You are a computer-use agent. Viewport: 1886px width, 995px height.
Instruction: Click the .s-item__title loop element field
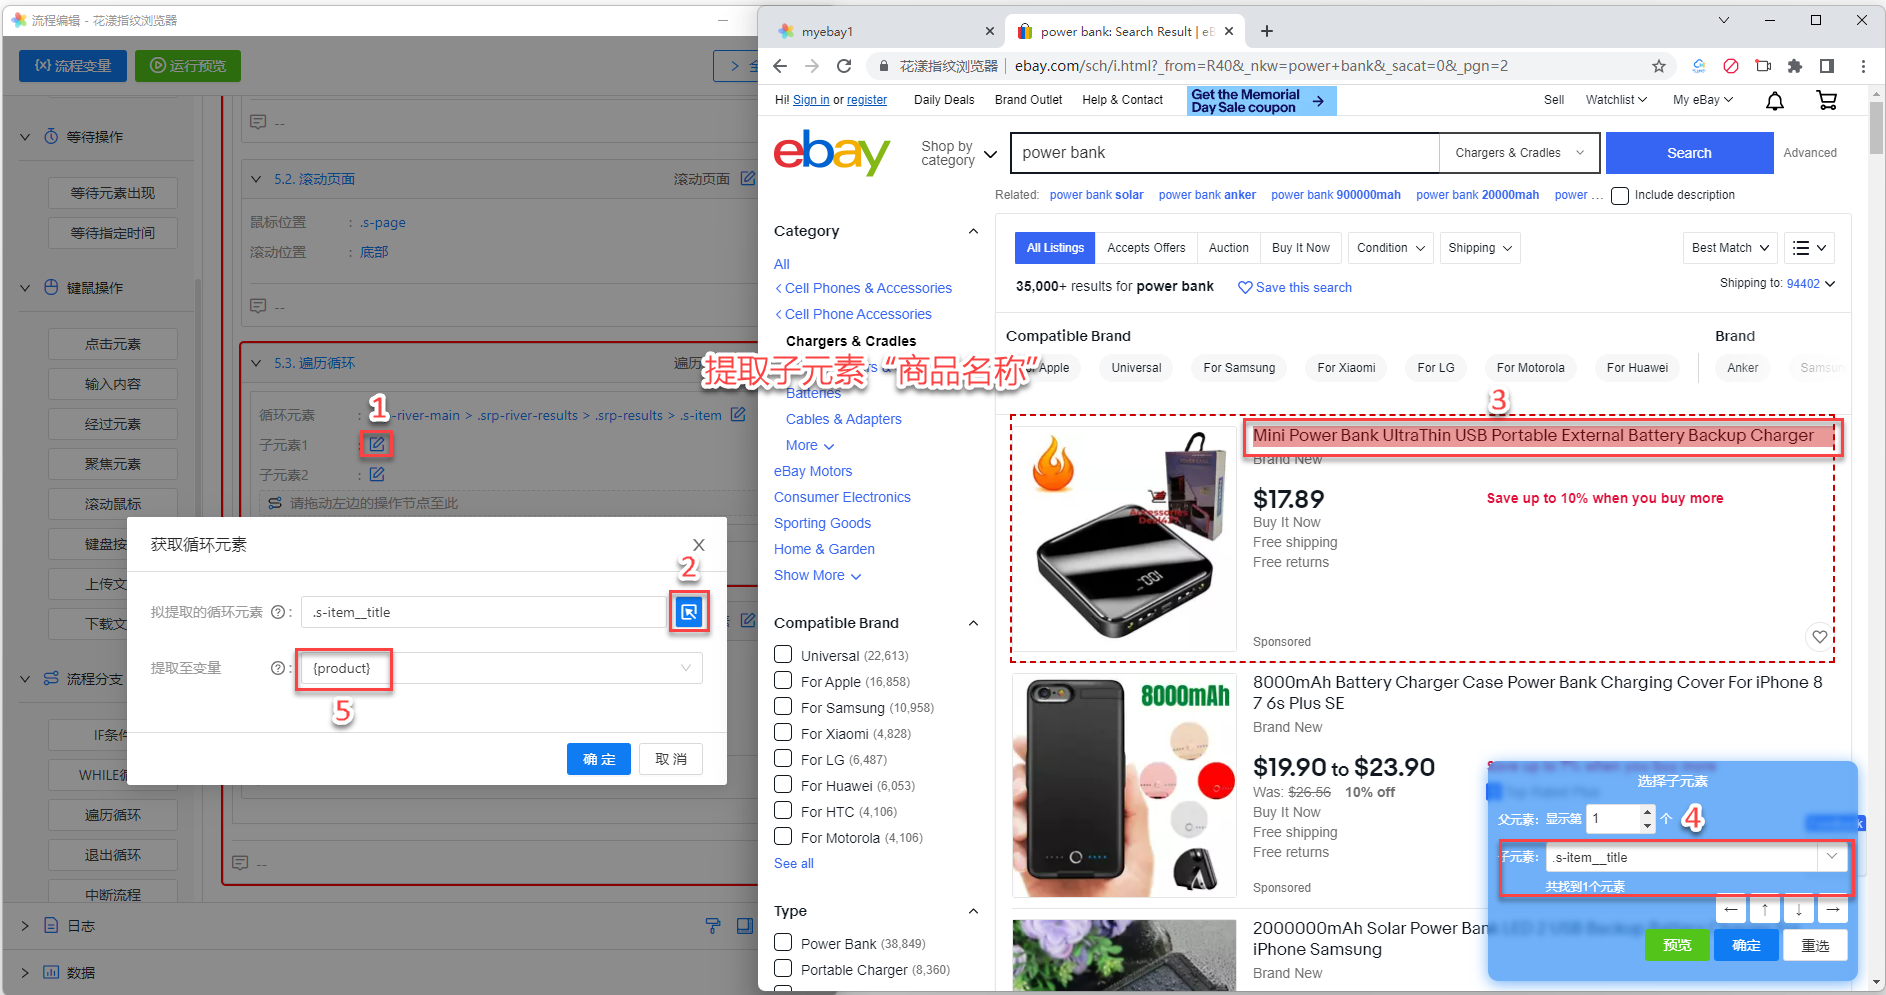484,612
